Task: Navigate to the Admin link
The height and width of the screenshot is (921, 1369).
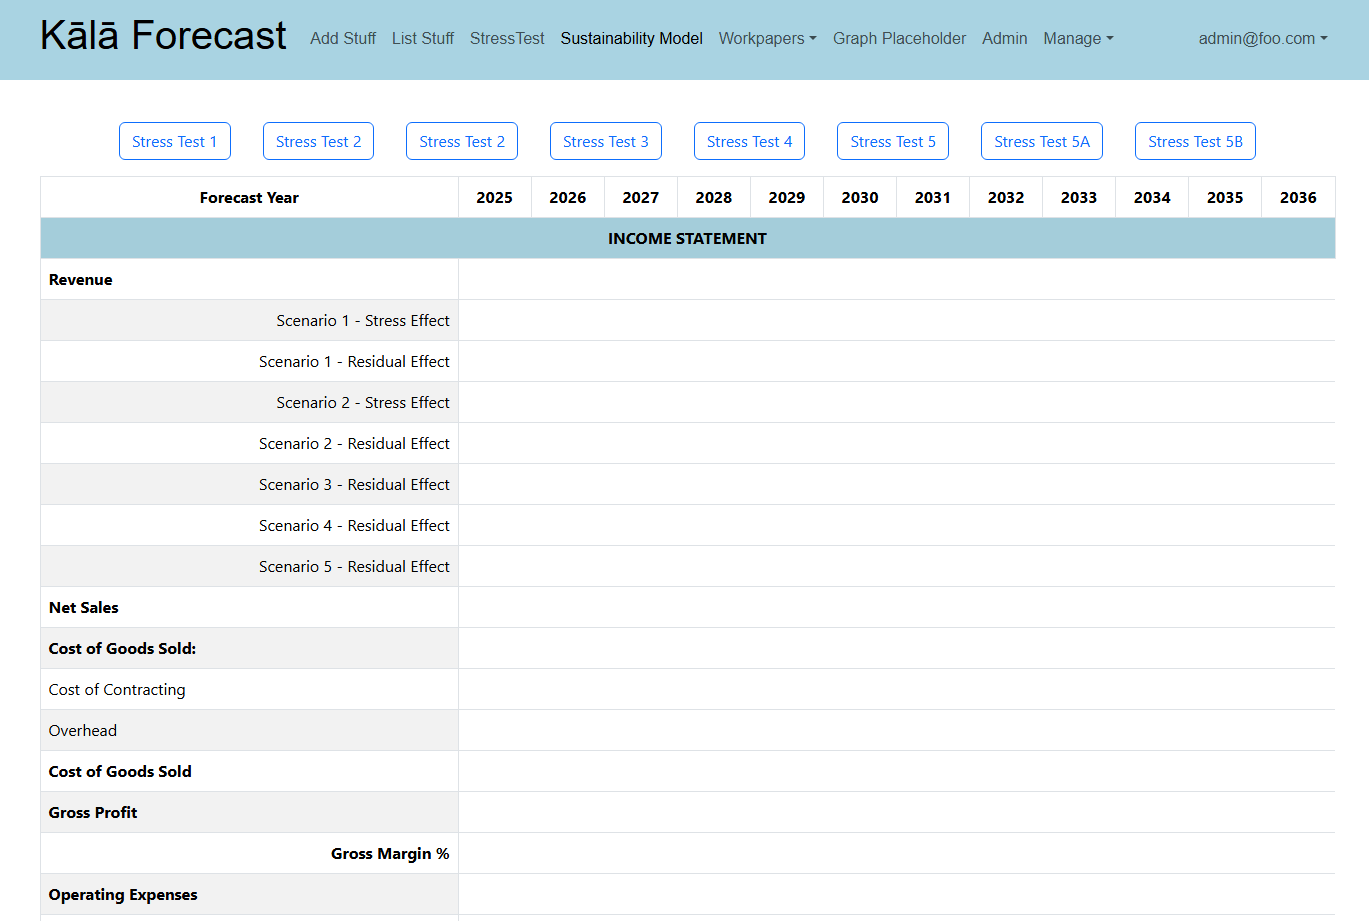Action: pos(1004,38)
